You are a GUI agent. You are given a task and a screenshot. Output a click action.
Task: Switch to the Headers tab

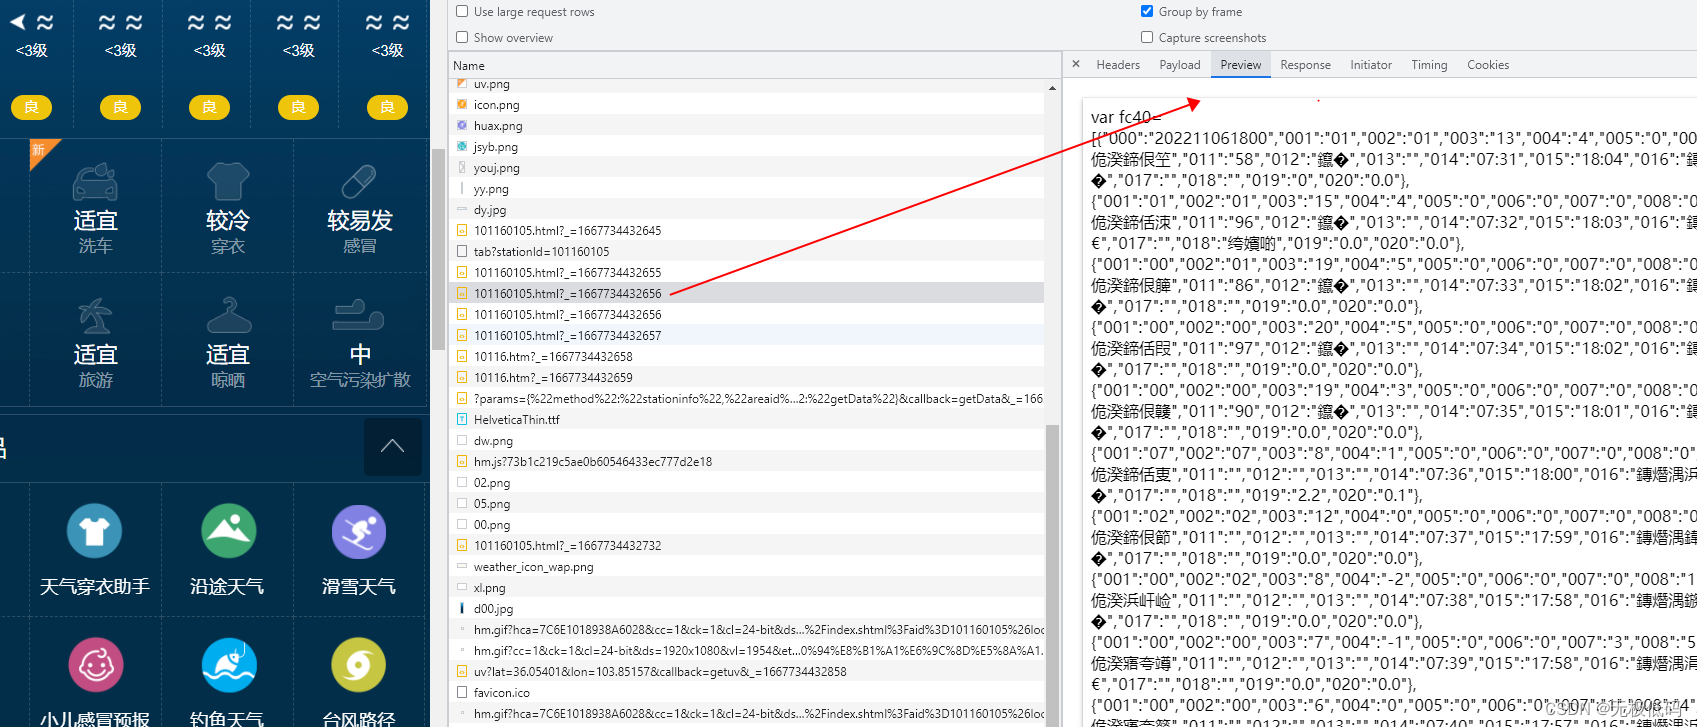tap(1118, 65)
